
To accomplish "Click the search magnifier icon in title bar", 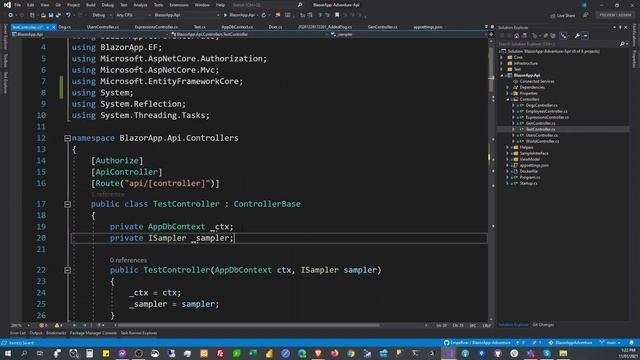I will click(300, 5).
